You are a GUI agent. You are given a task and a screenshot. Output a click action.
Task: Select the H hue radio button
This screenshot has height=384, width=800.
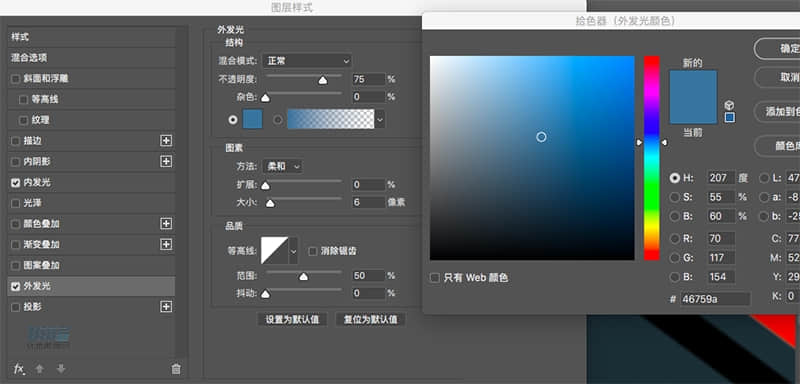675,178
